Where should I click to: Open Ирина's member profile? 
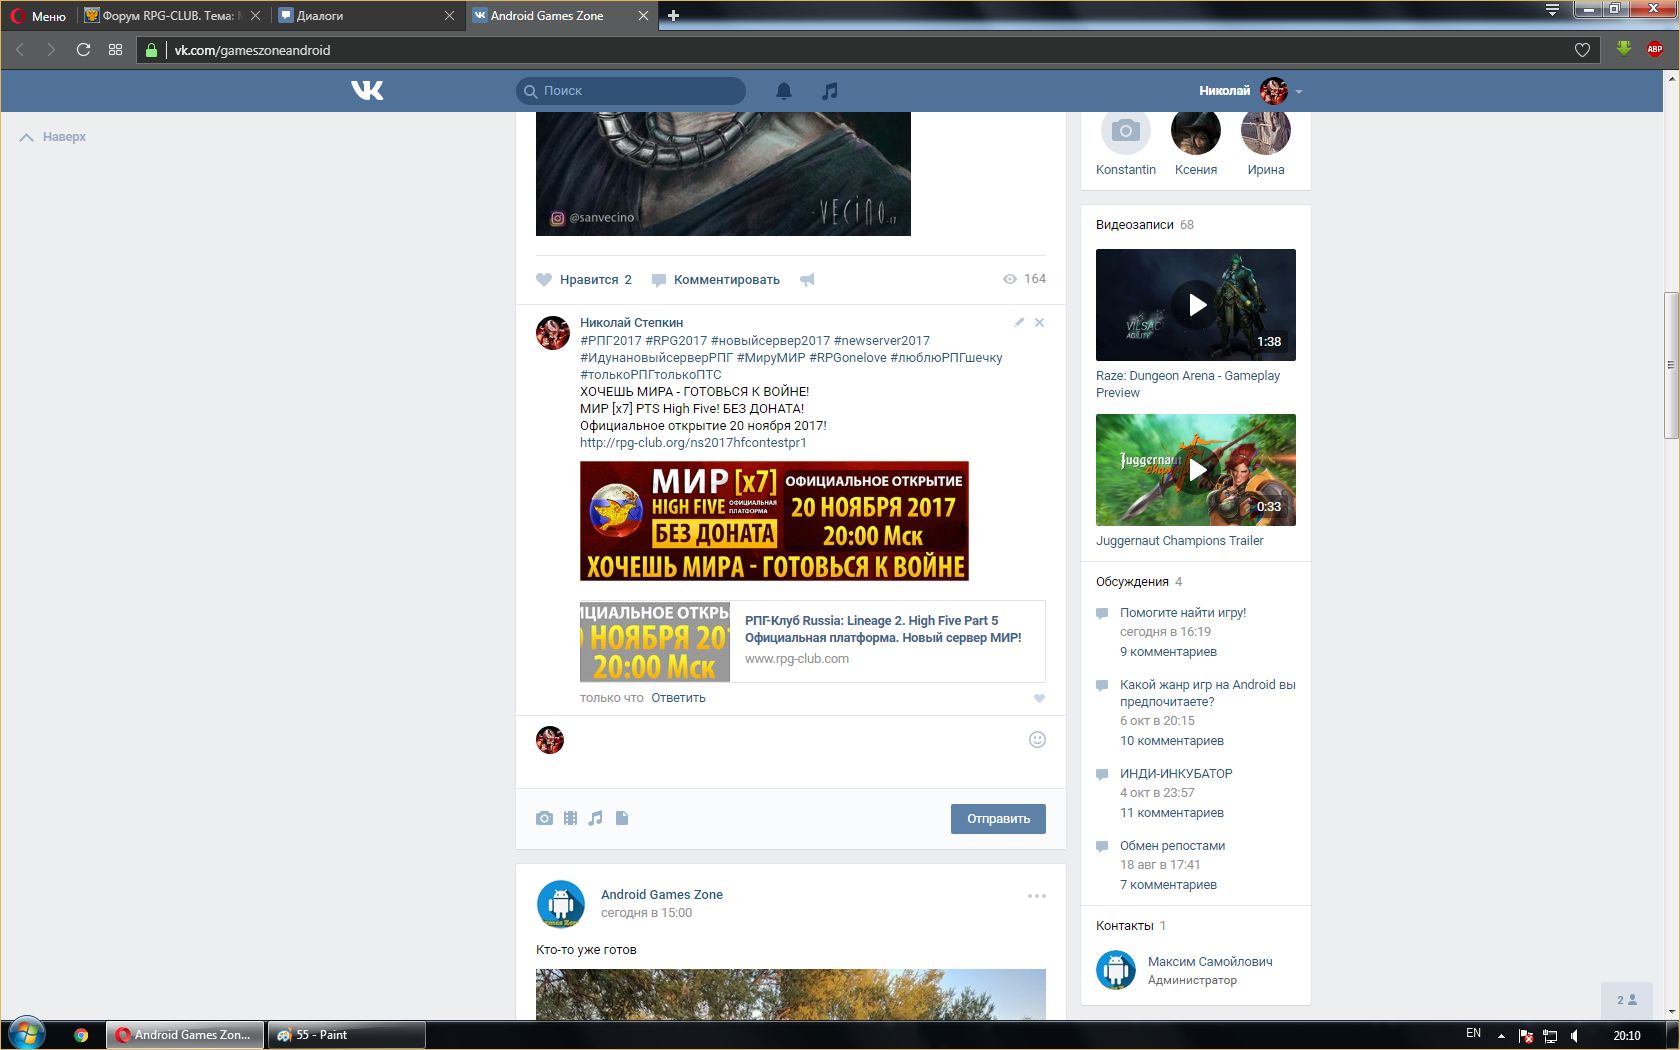point(1266,145)
